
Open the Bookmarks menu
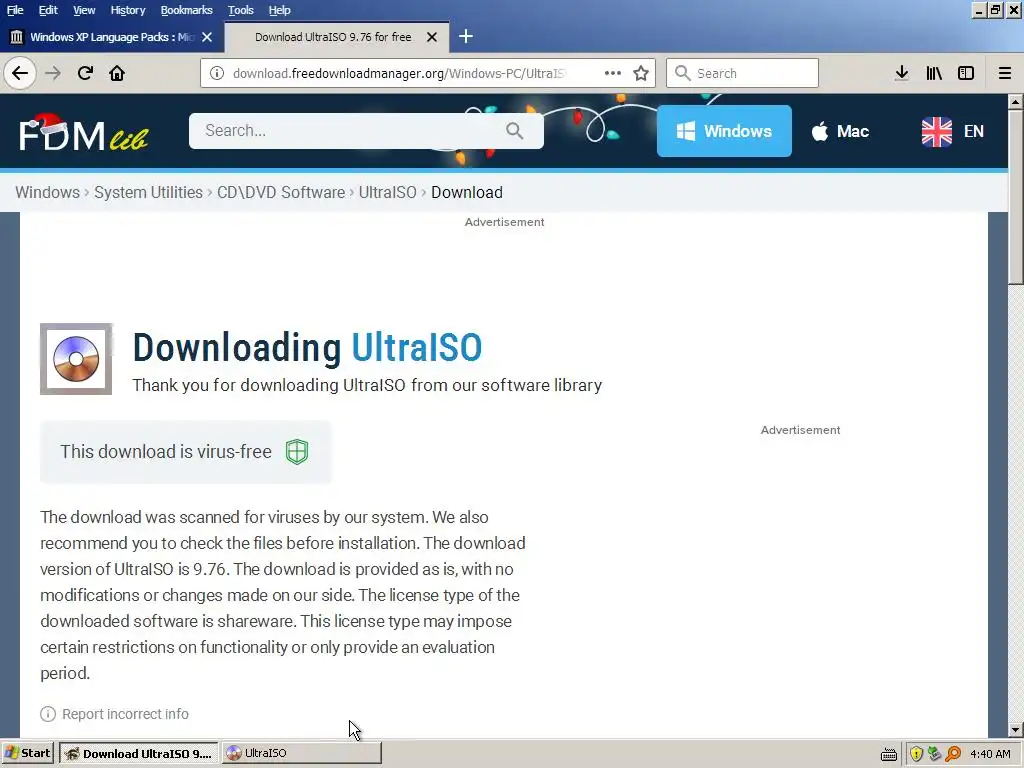pyautogui.click(x=186, y=10)
